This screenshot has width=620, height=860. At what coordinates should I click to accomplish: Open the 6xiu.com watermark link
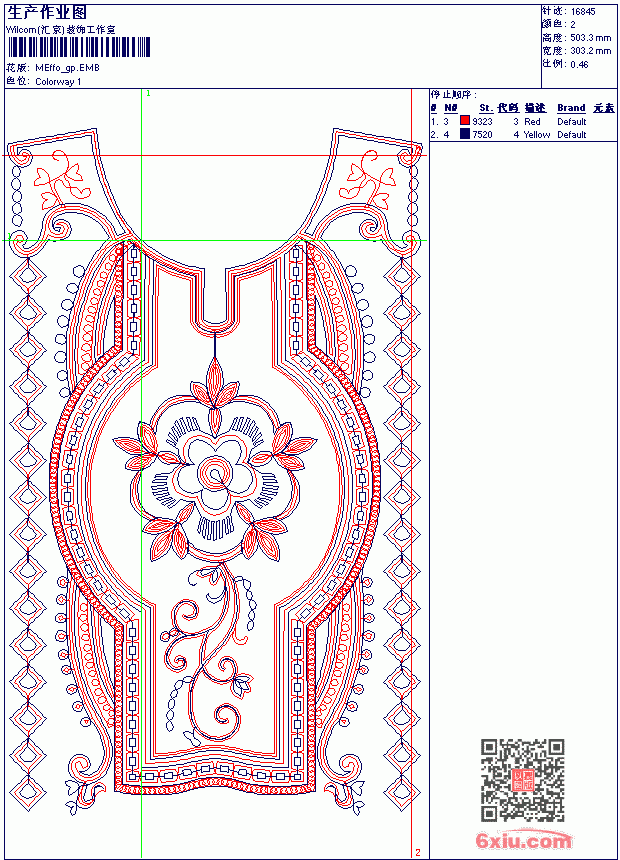(x=523, y=840)
